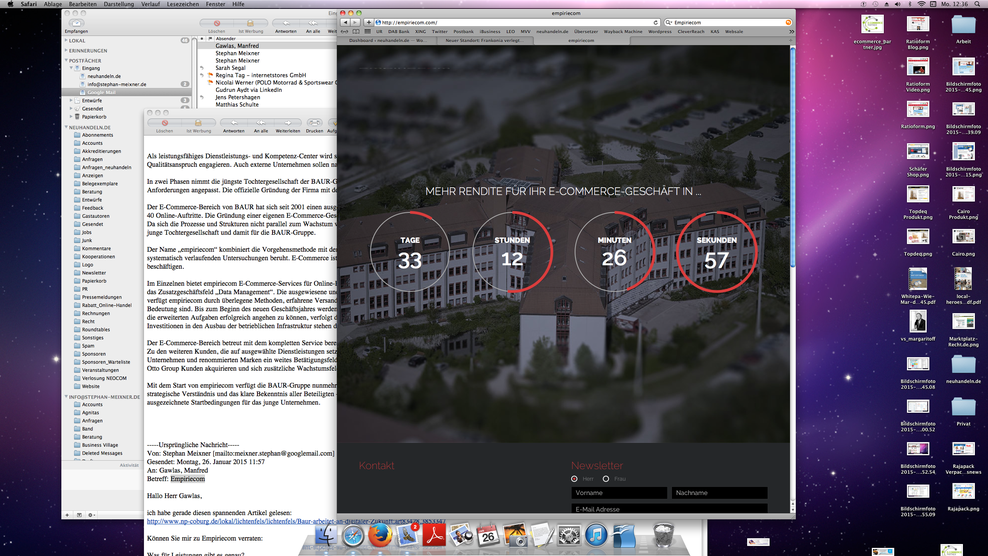Collapse INFO@STEPHAN-MEIXNER.DE section

(x=66, y=397)
